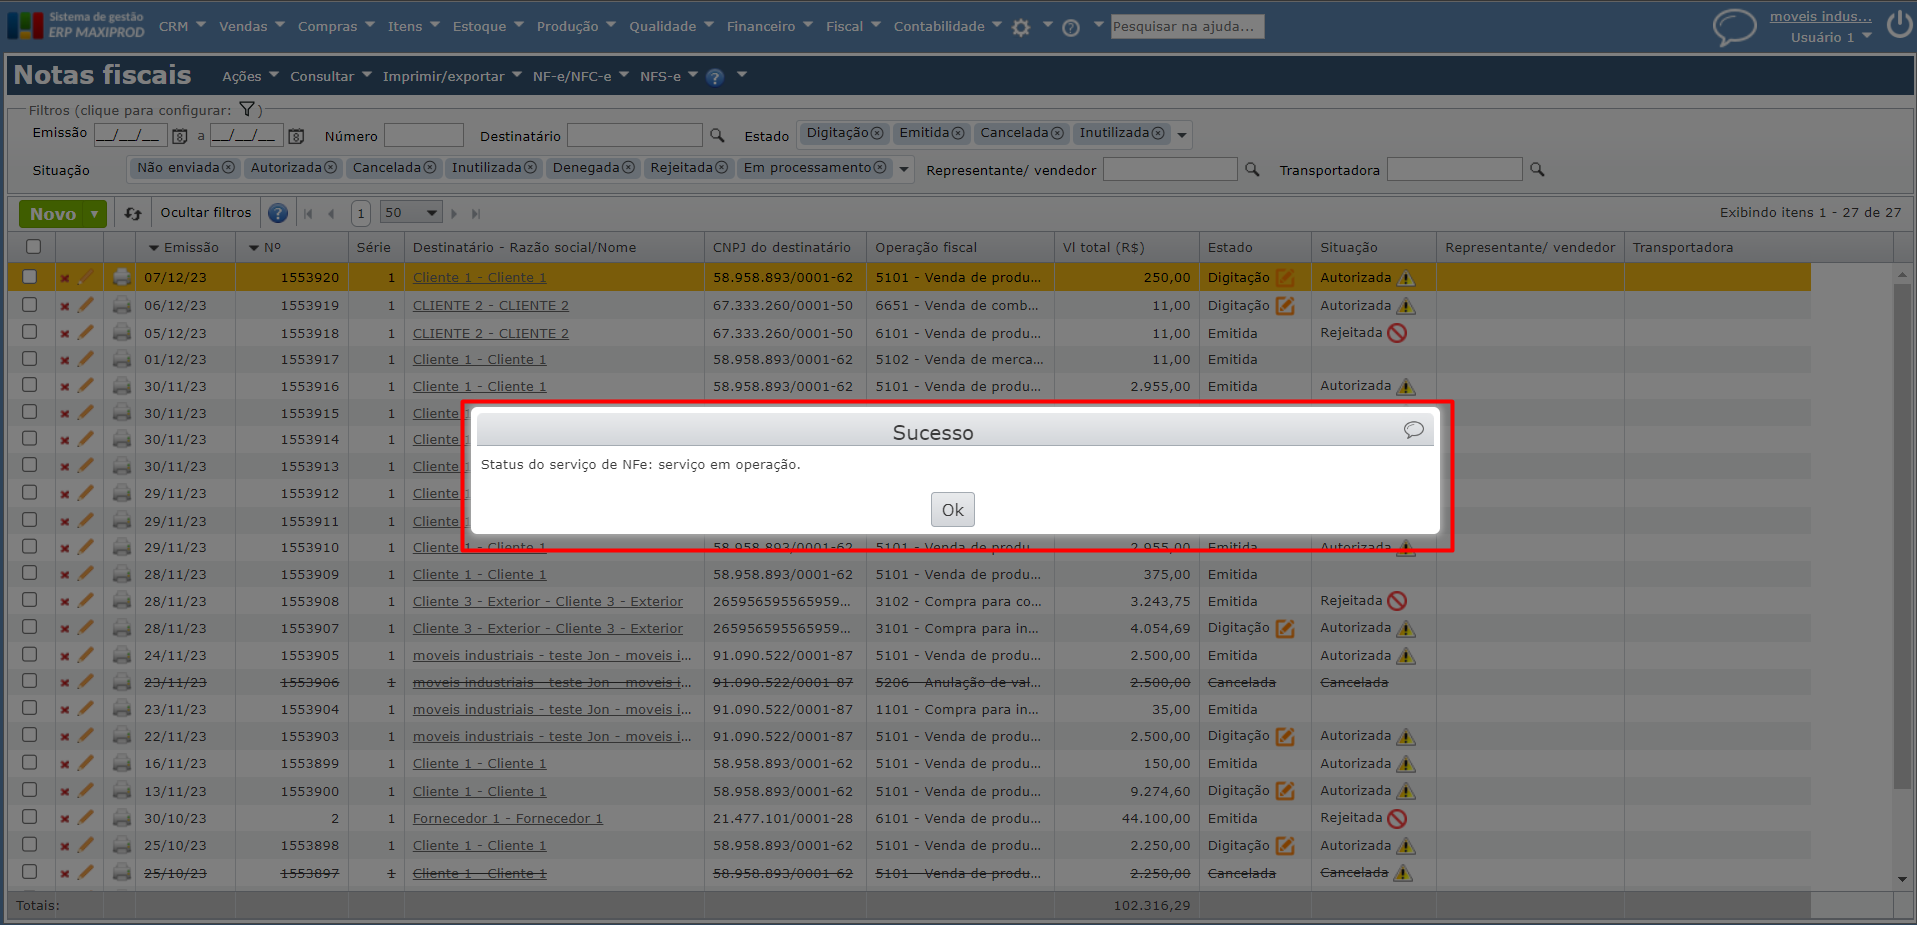Click the rejected icon for invoice 1553918
Viewport: 1917px width, 925px height.
point(1398,333)
